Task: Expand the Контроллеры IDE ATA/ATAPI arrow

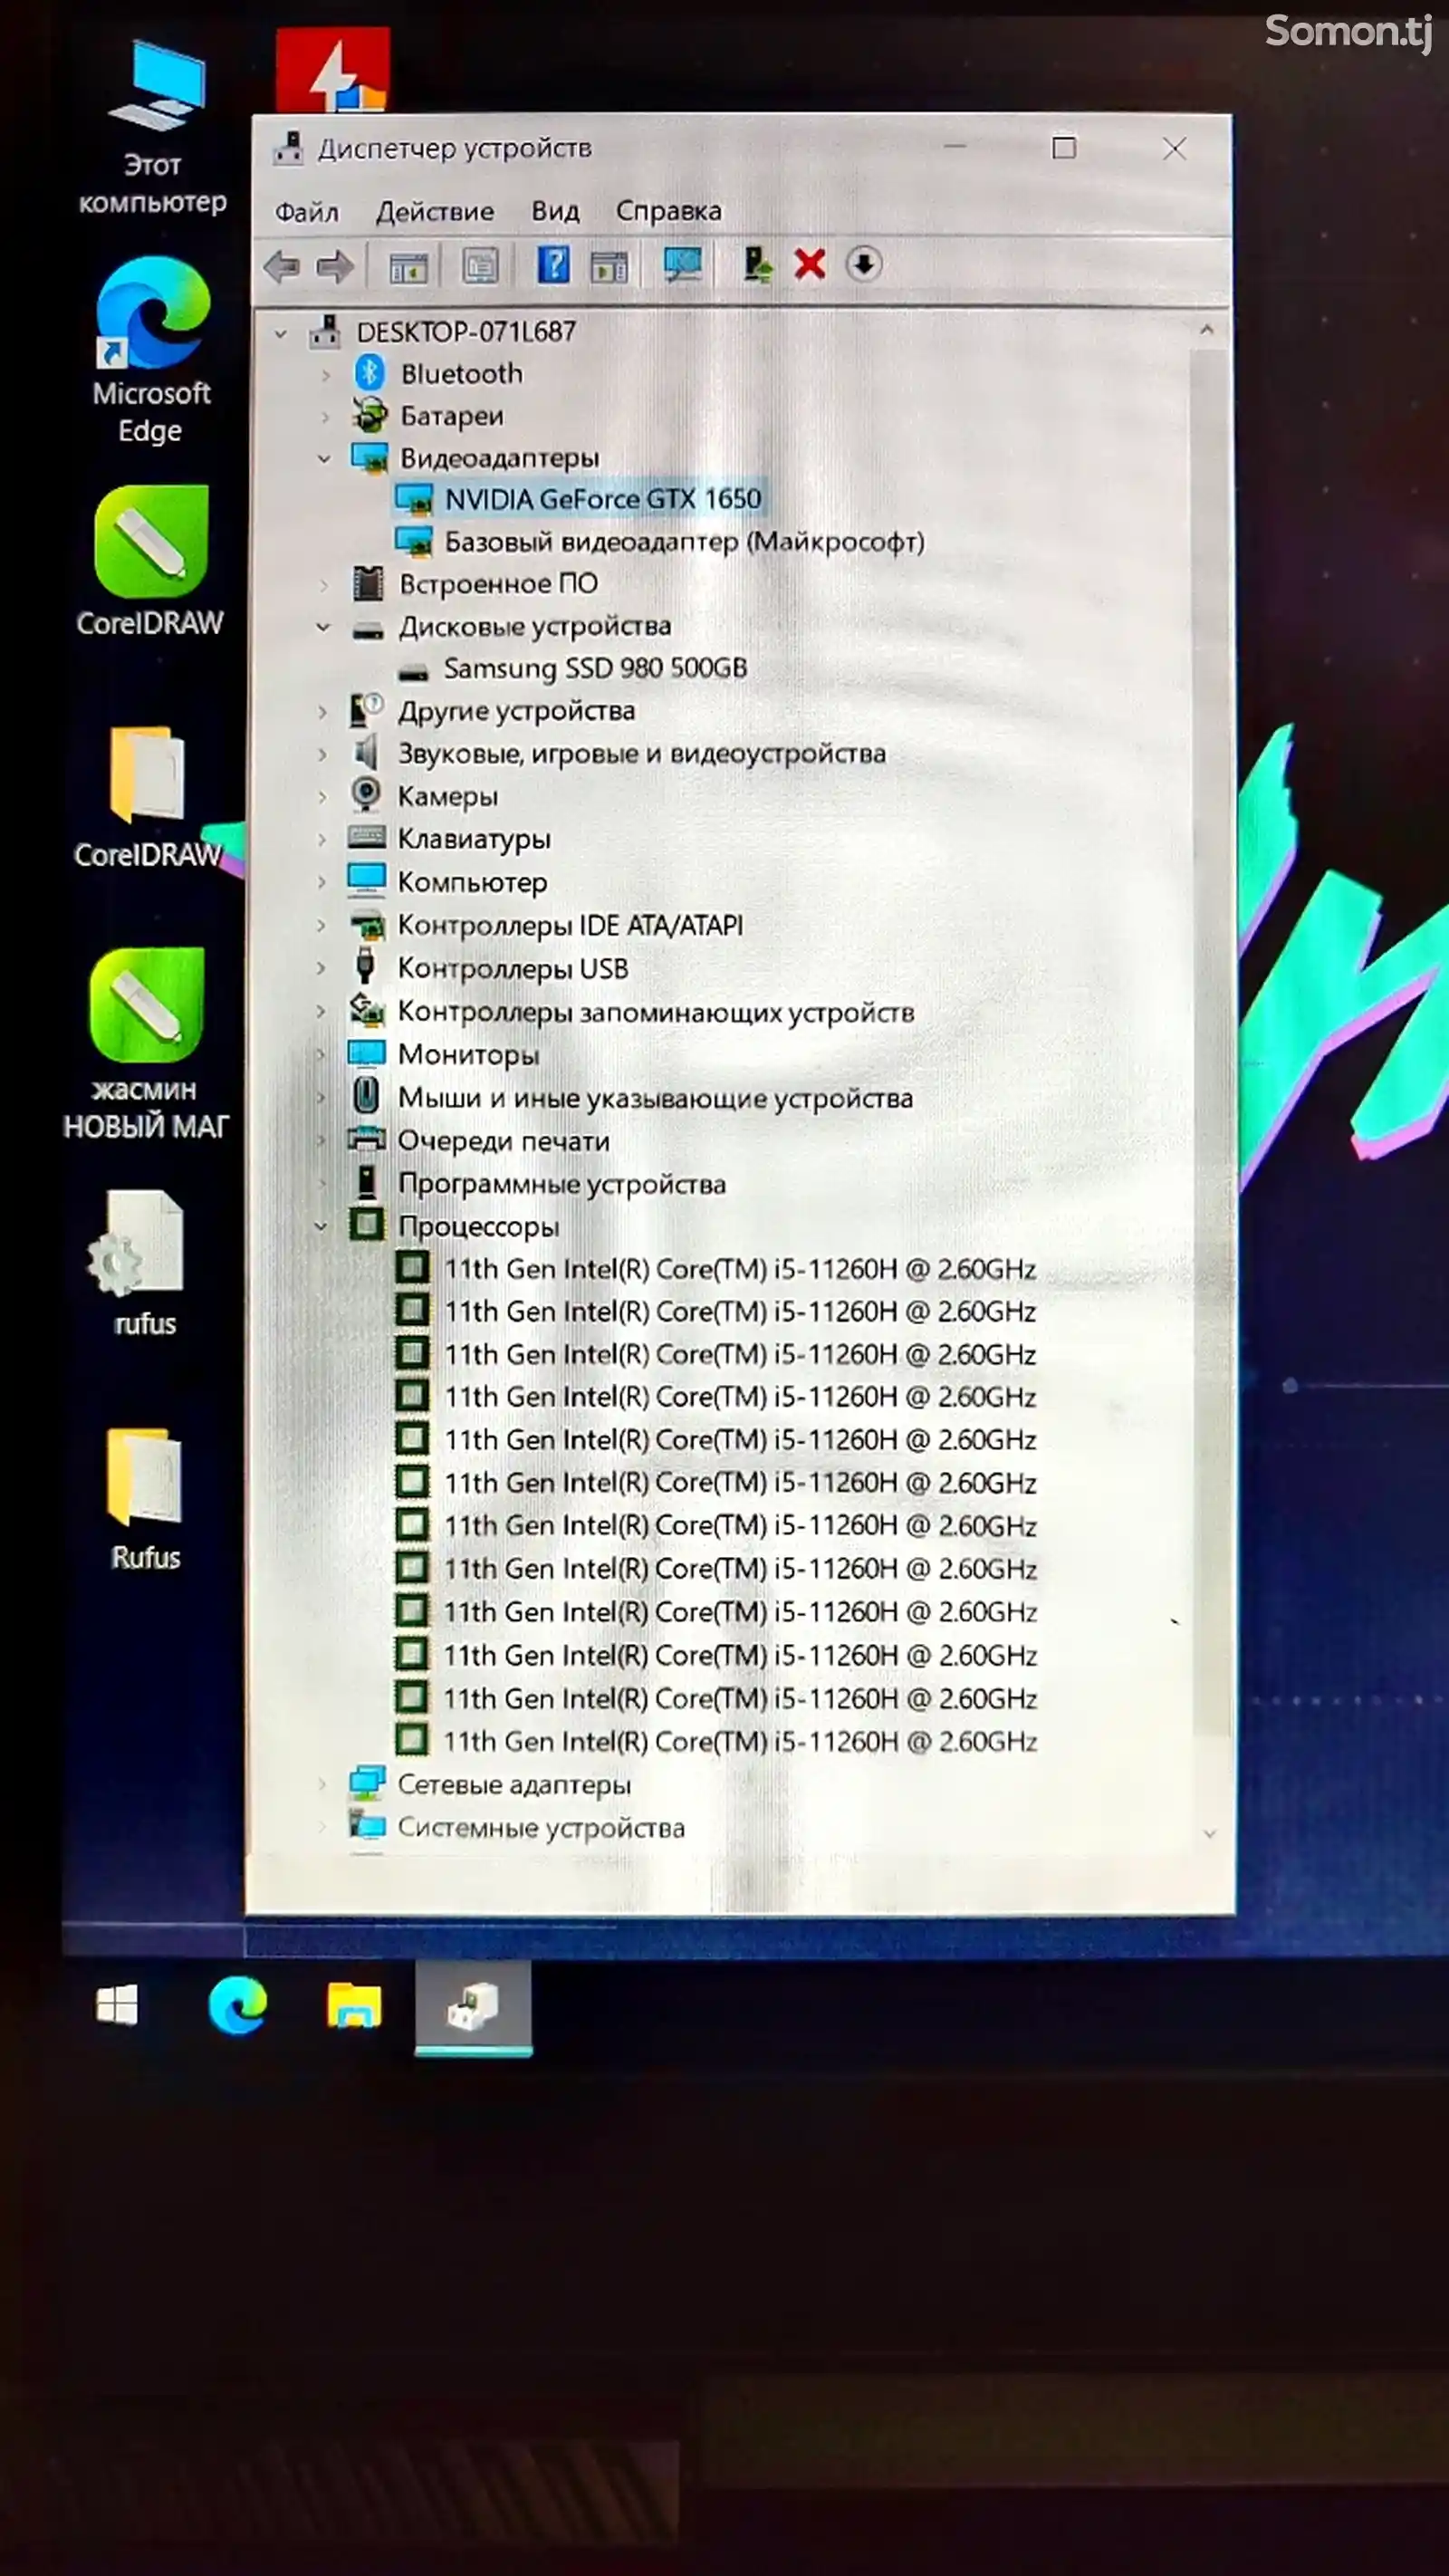Action: point(321,925)
